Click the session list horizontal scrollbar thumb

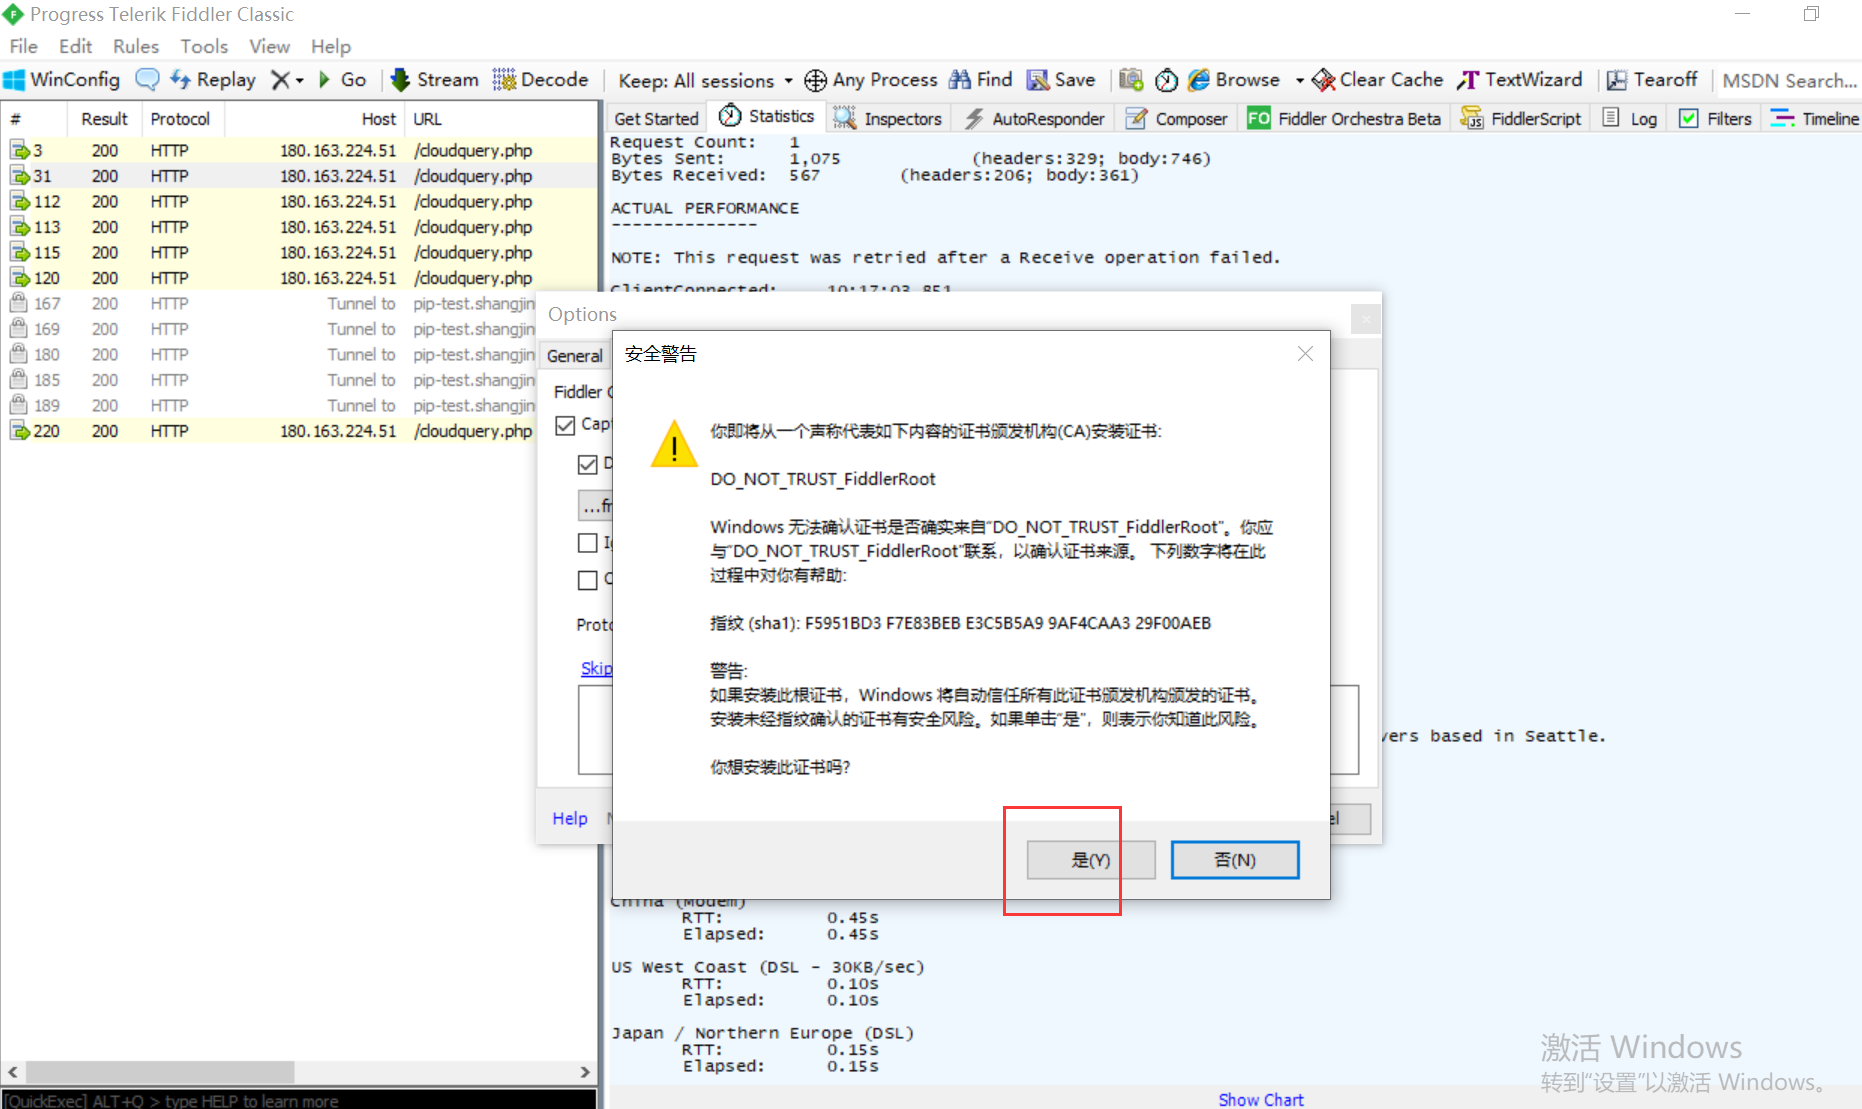tap(160, 1072)
